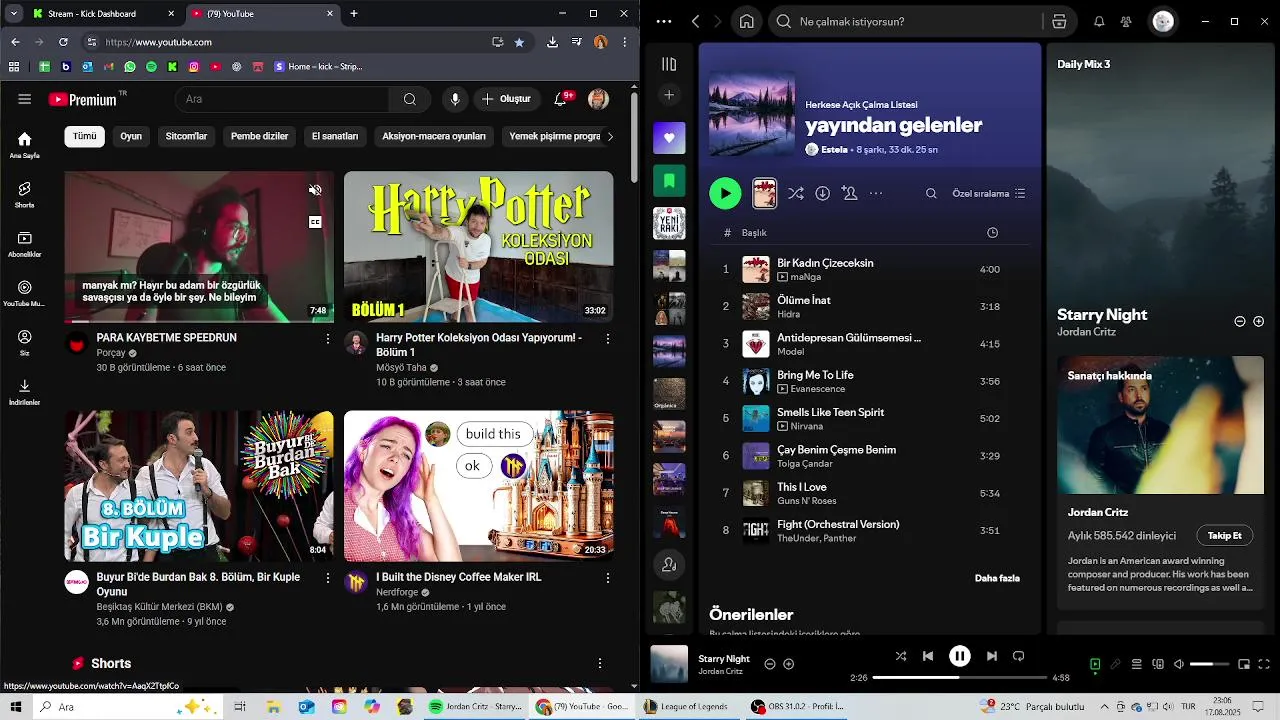Image resolution: width=1280 pixels, height=720 pixels.
Task: Adjust the Spotify volume slider
Action: click(x=1209, y=664)
